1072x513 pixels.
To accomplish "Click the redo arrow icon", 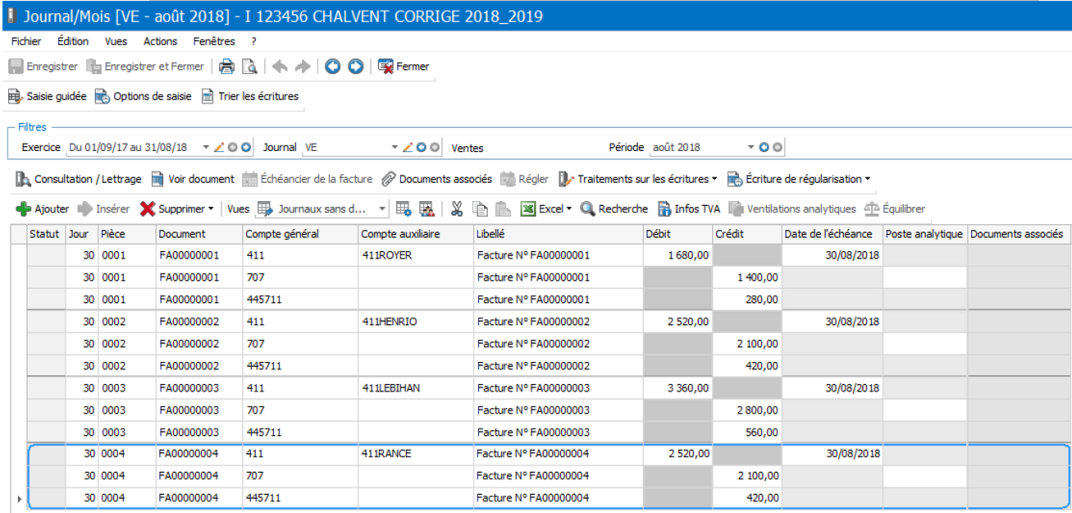I will pos(303,66).
